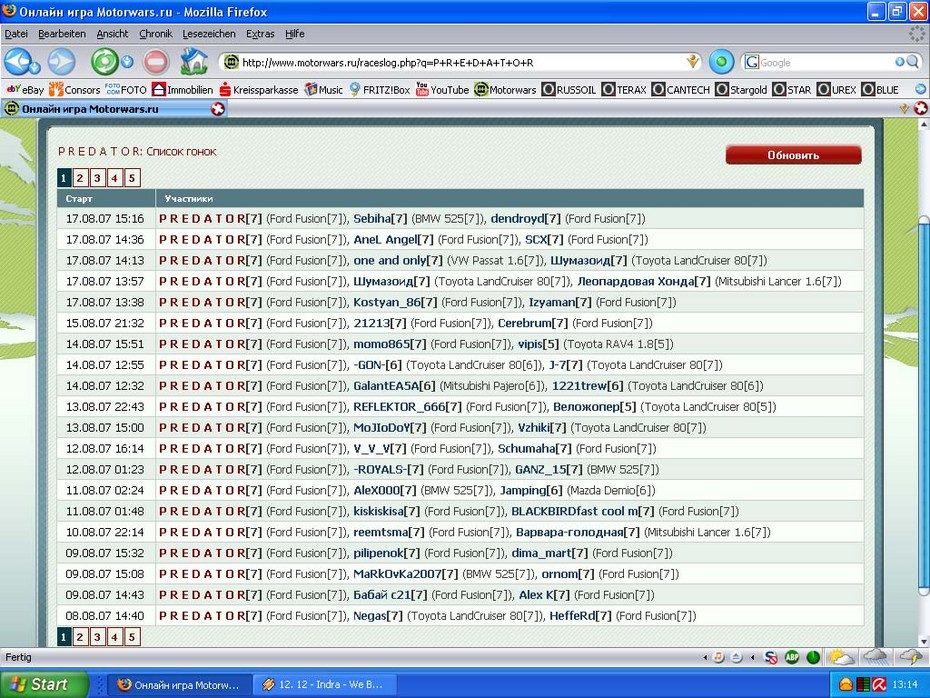Viewport: 930px width, 698px height.
Task: Open the Windows Start menu
Action: click(43, 685)
